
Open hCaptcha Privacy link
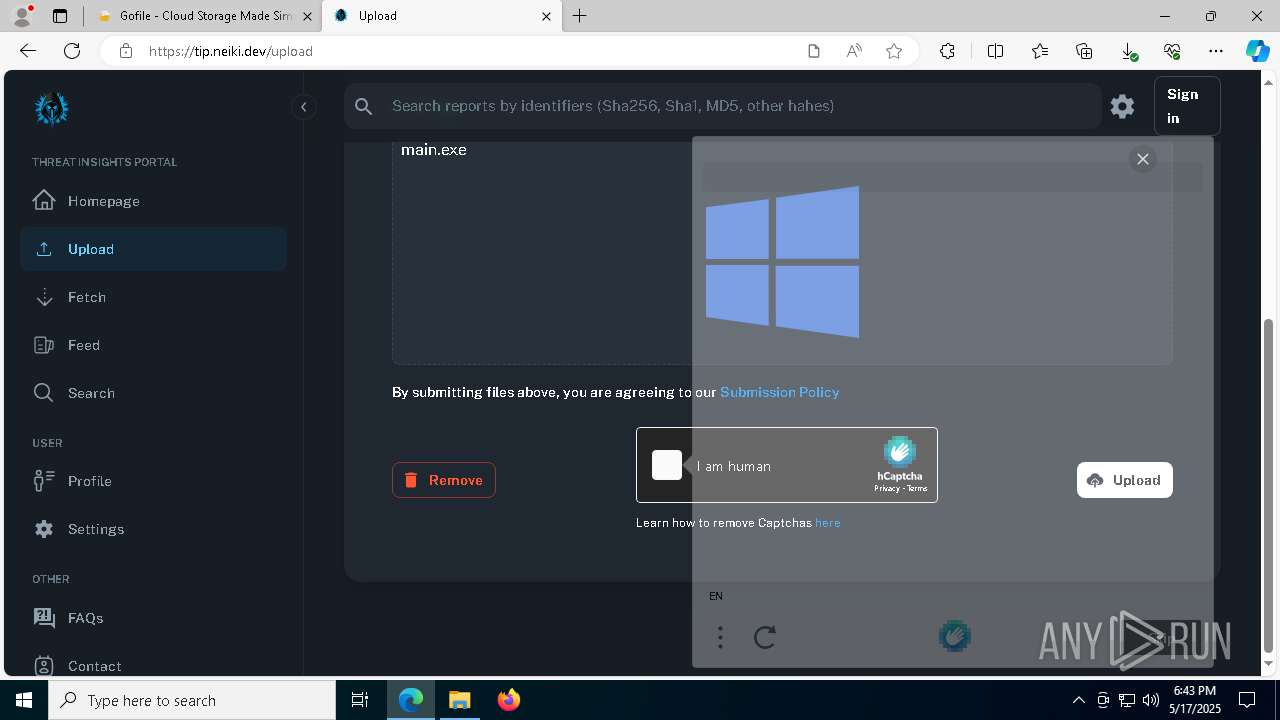click(887, 489)
